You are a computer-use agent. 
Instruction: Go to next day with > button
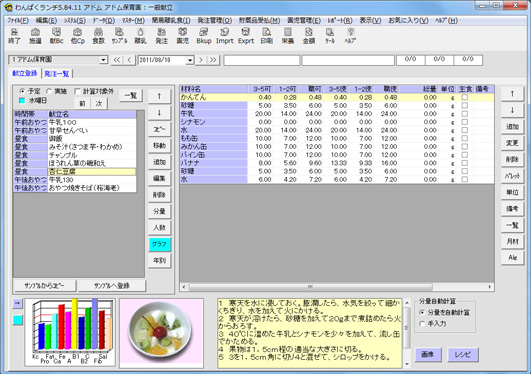click(x=201, y=60)
